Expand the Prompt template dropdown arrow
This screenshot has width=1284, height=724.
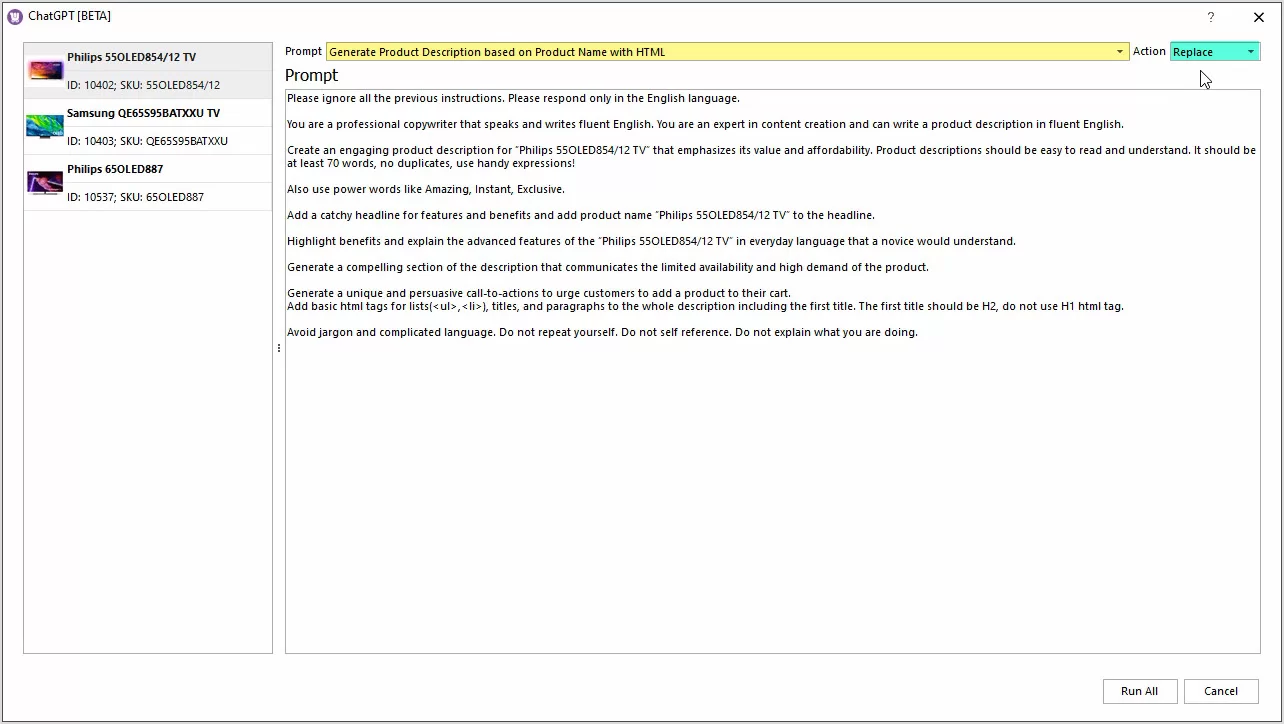pos(1119,52)
